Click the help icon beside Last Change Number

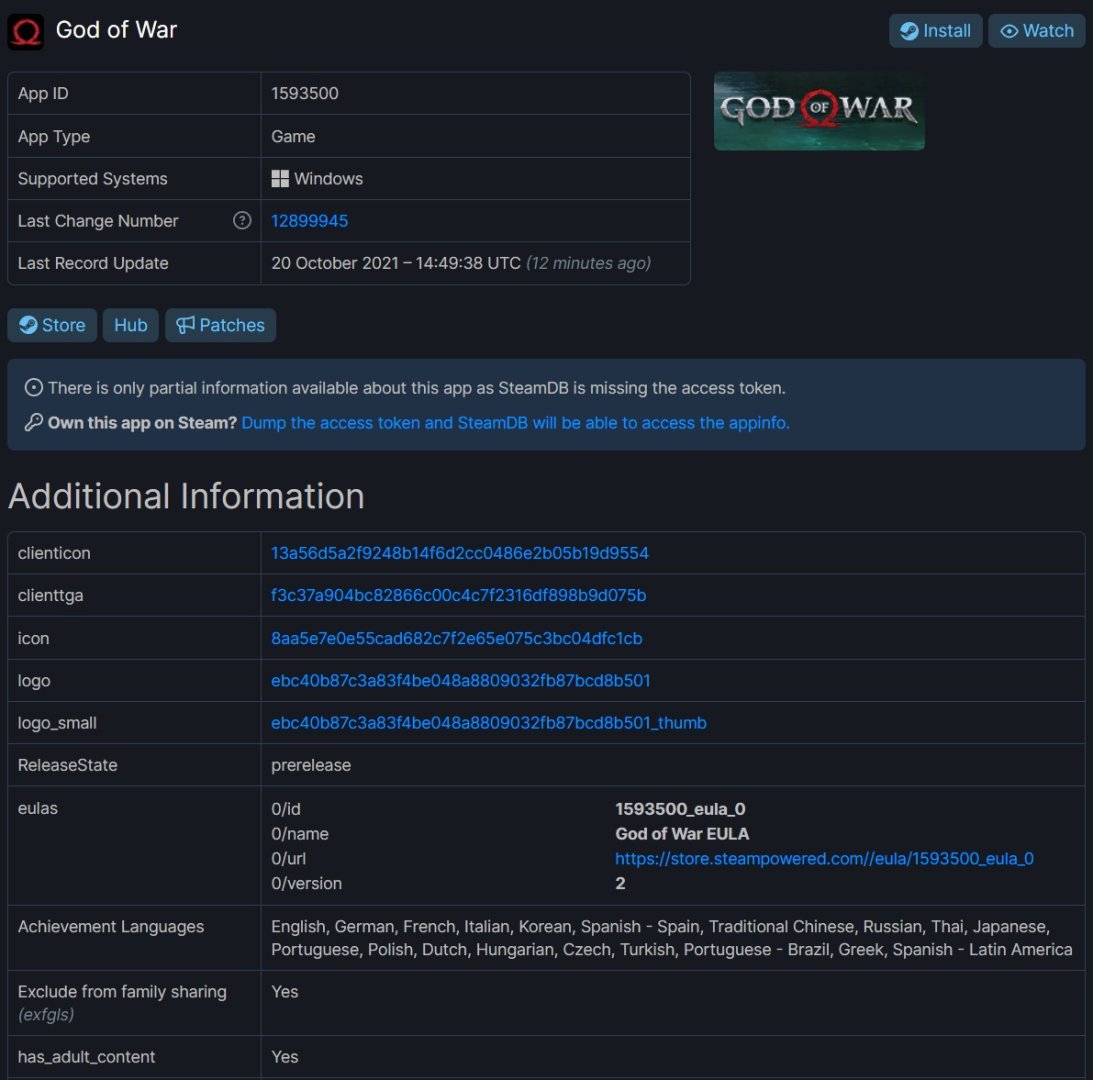(x=242, y=221)
